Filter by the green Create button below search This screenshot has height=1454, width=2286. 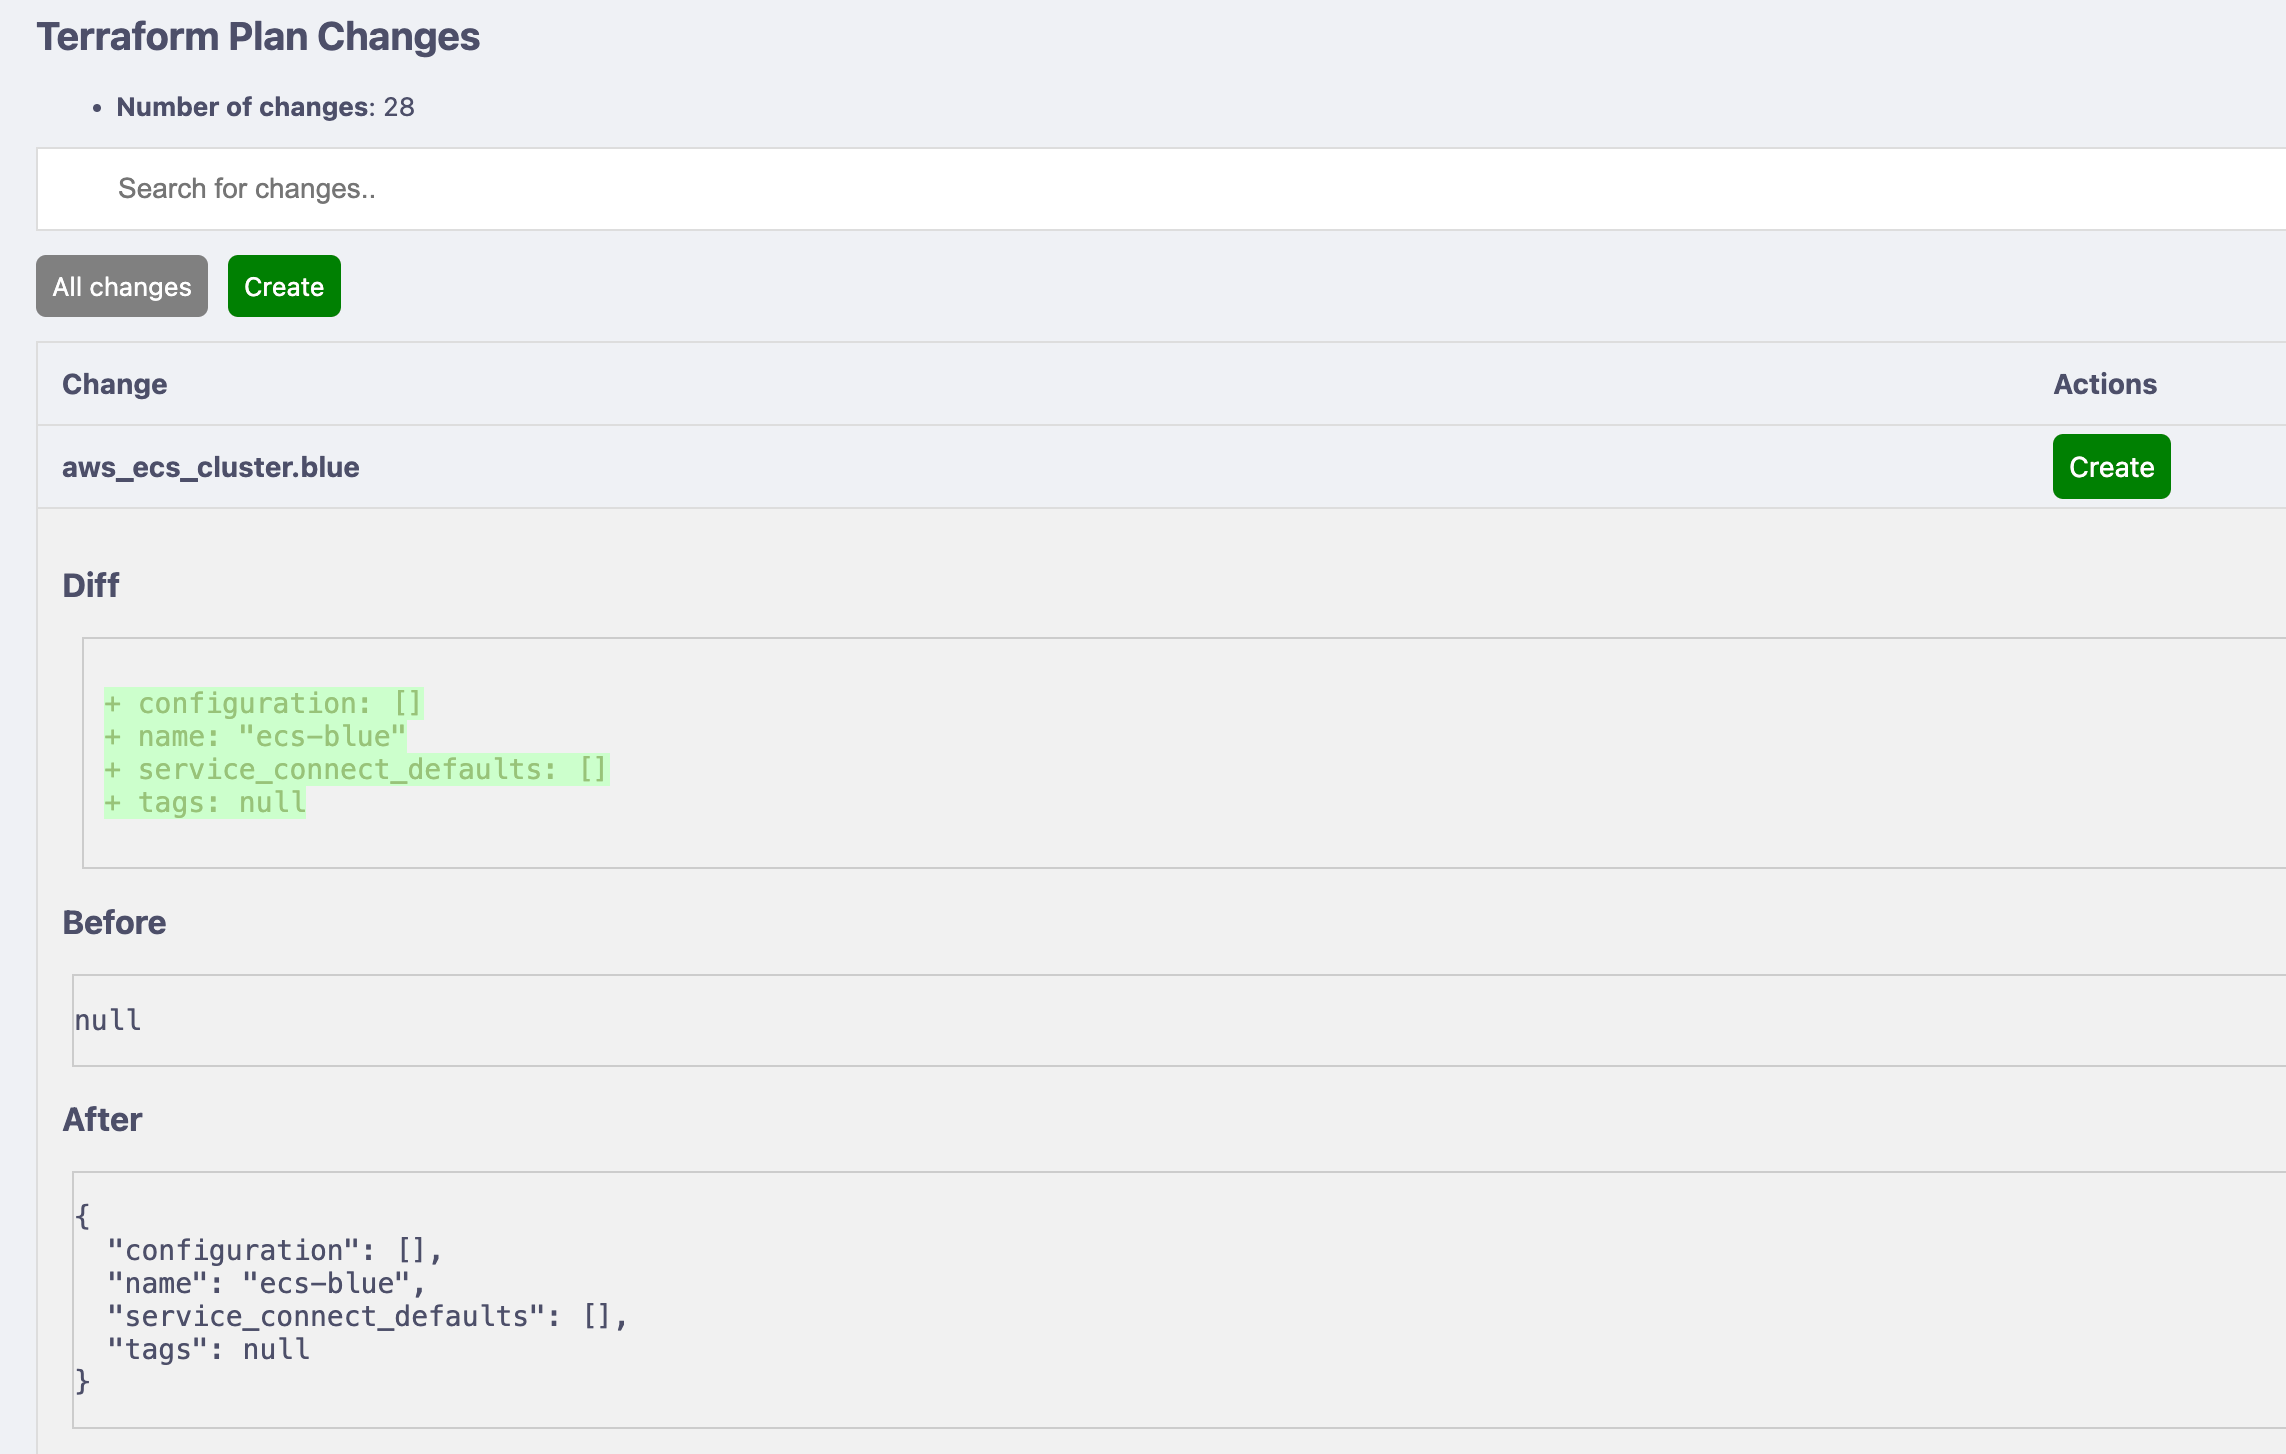click(x=284, y=287)
